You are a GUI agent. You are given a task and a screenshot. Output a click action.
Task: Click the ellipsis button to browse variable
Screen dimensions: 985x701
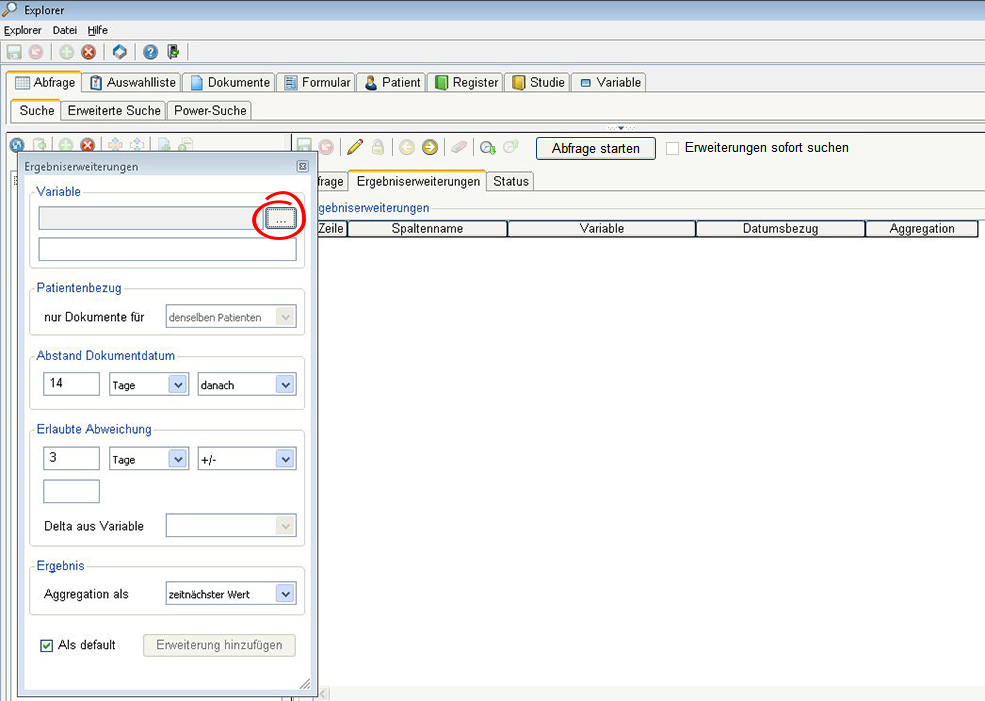[281, 219]
